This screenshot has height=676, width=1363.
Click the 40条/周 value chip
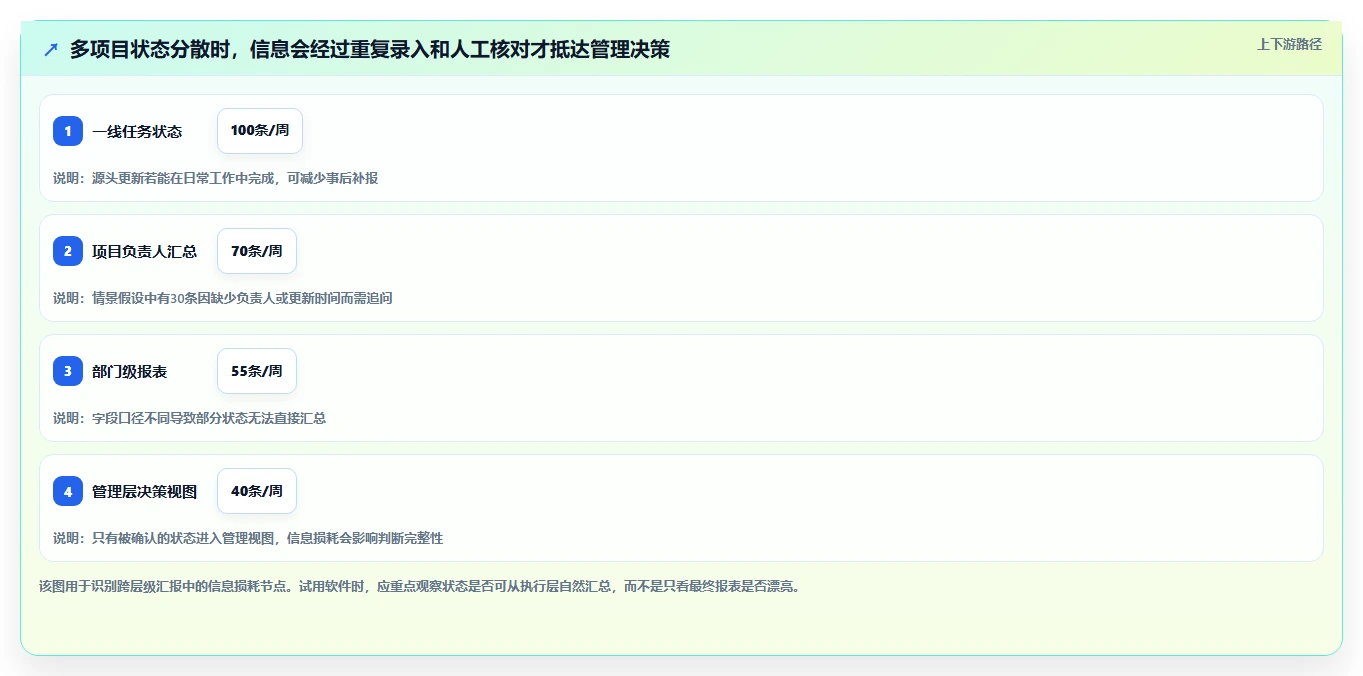(257, 491)
